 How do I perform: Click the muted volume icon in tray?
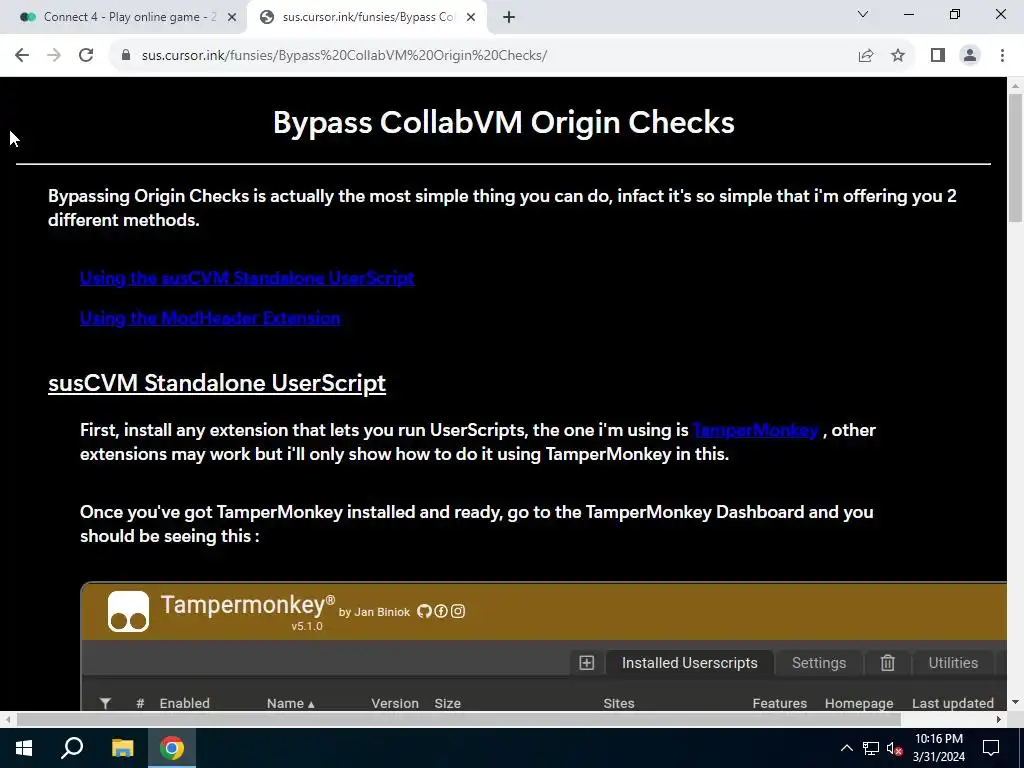pos(894,748)
